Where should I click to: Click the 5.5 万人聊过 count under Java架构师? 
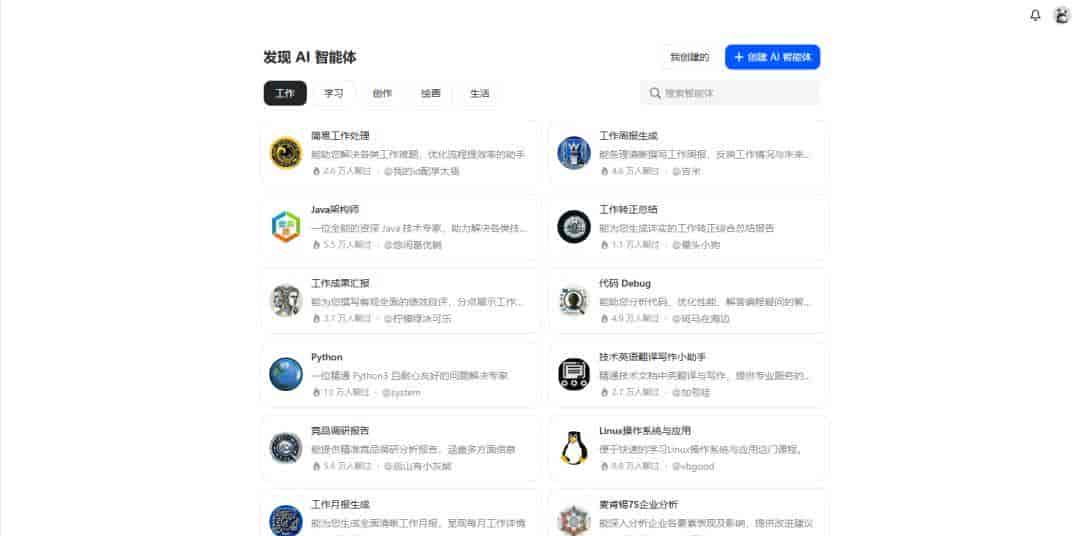coord(347,245)
